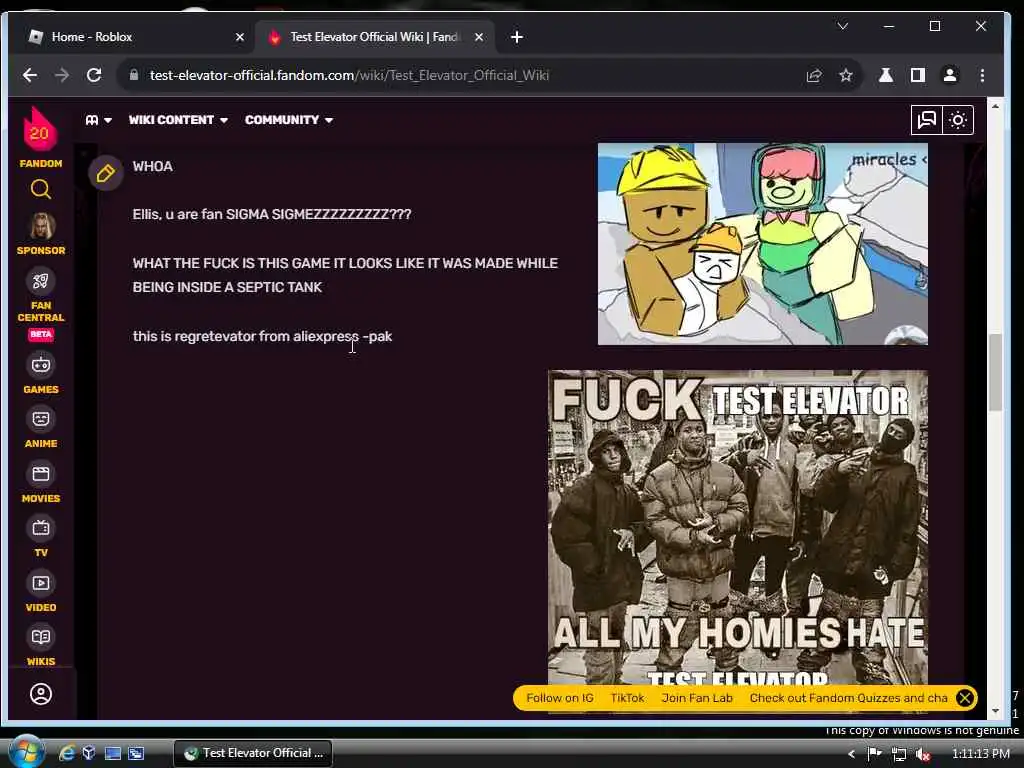This screenshot has width=1024, height=768.
Task: Open the Test Elevator homies meme image
Action: [x=738, y=528]
